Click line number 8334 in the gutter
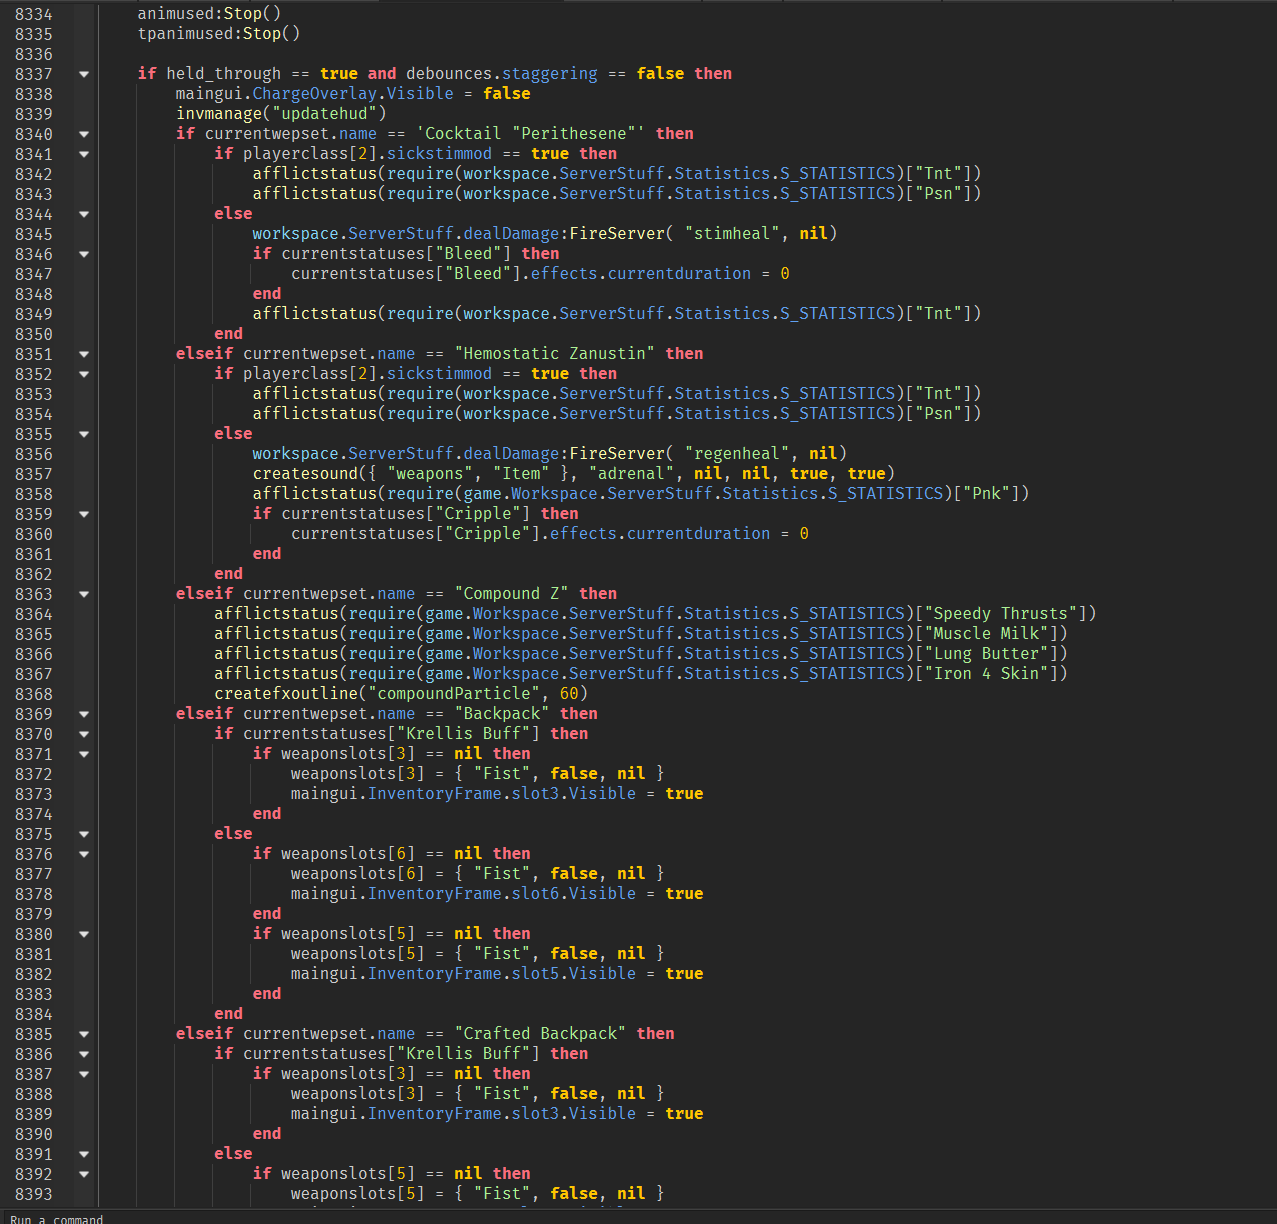 [x=34, y=14]
